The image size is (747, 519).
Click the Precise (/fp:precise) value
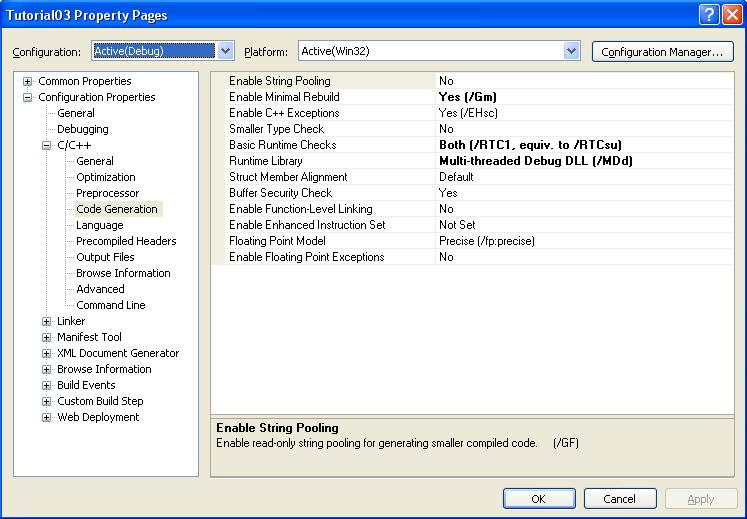click(x=487, y=241)
